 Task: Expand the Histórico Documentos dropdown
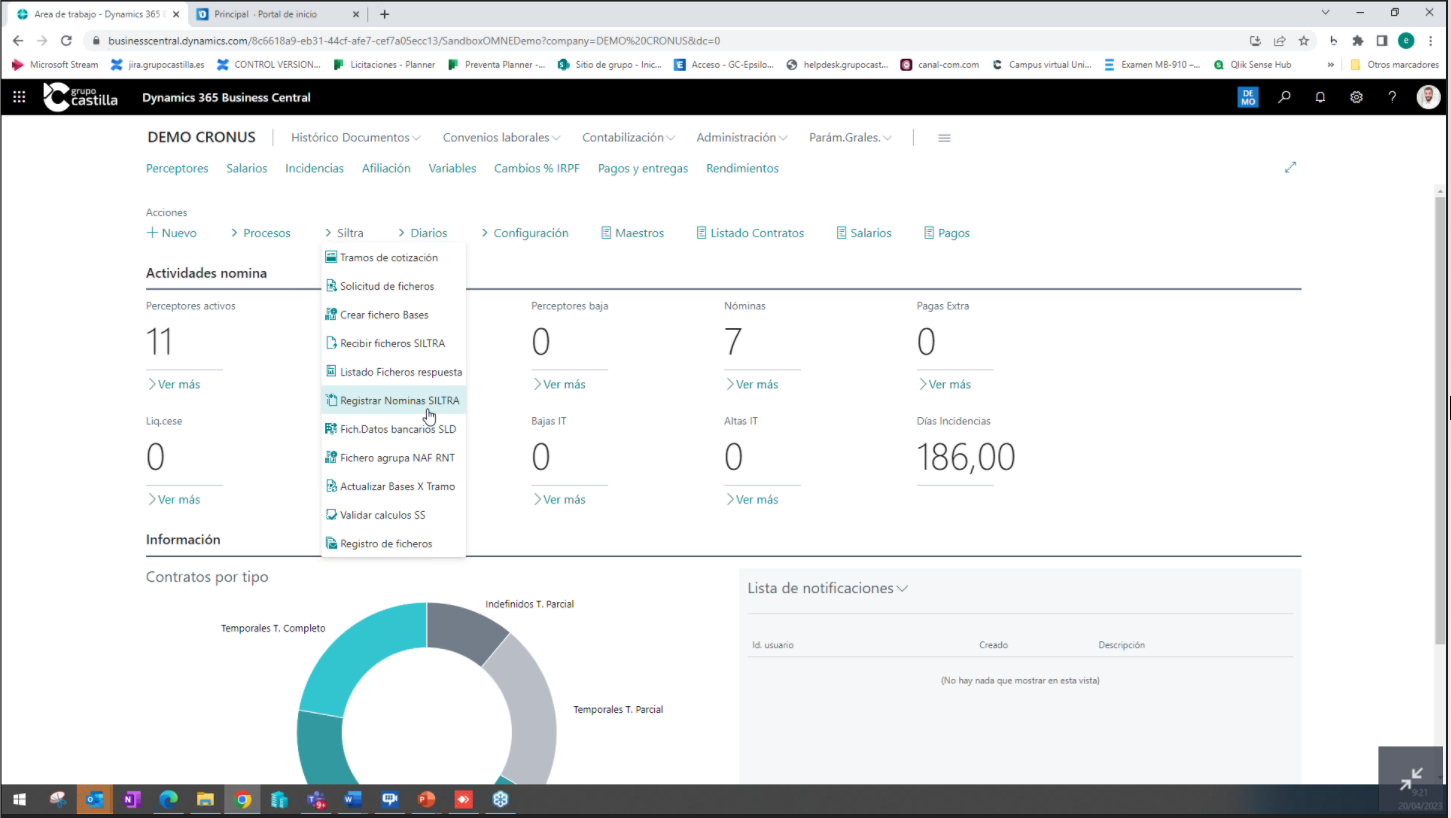tap(355, 138)
